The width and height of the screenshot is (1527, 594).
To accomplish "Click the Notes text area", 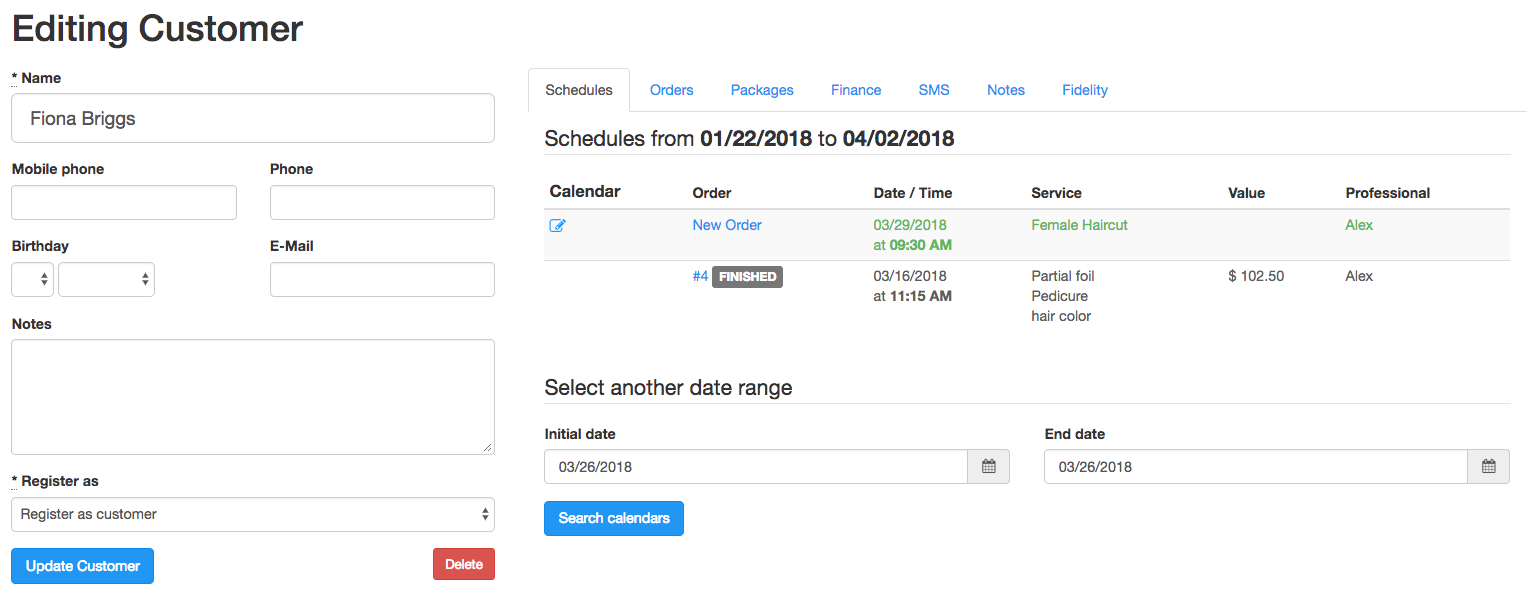I will point(253,397).
